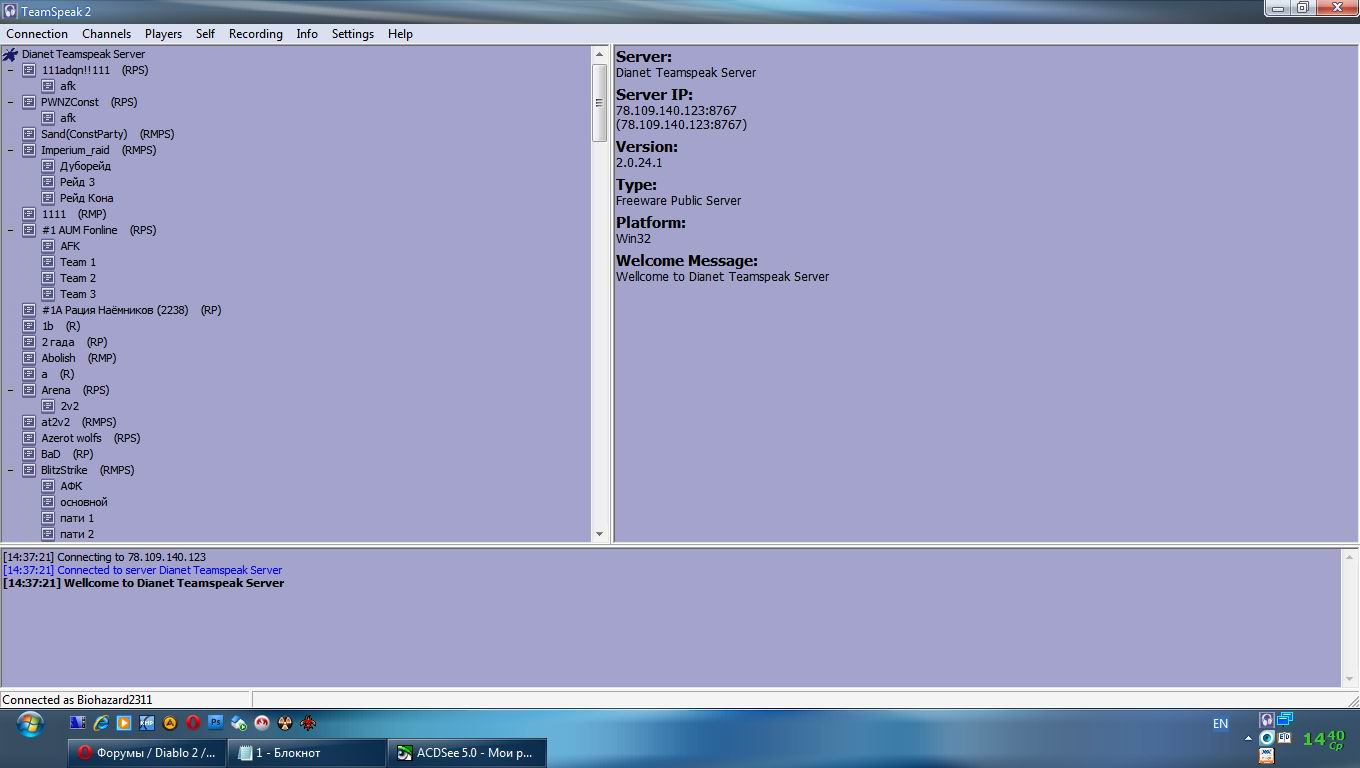Open the Settings menu
Viewport: 1360px width, 768px height.
pos(352,34)
